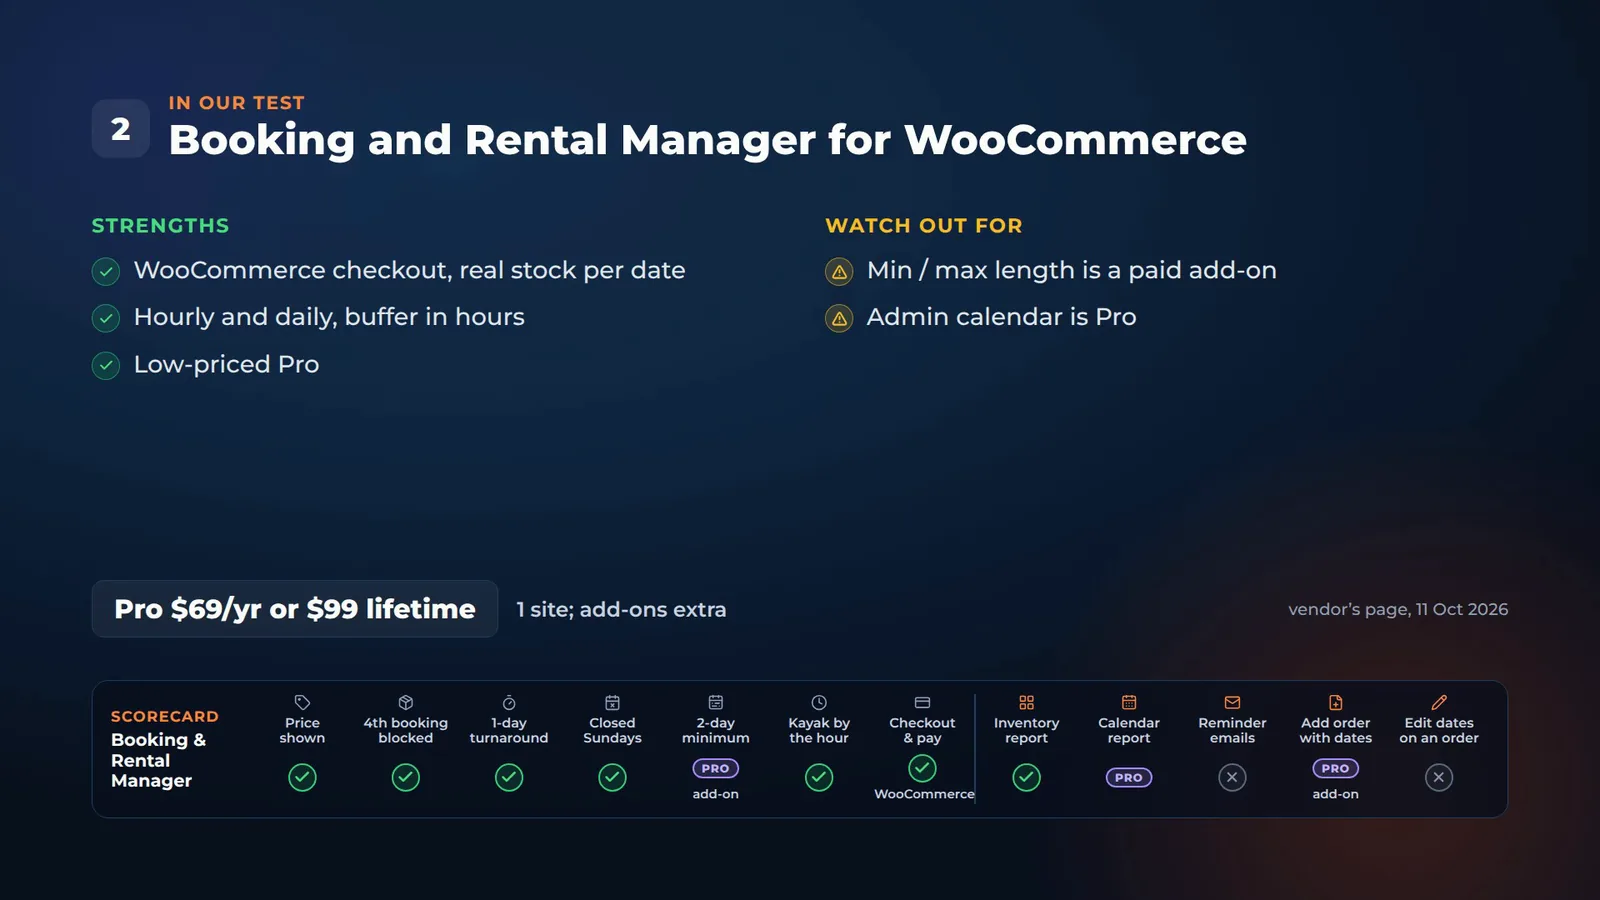Screen dimensions: 1600x900
Task: Click the Price shown tag icon
Action: tap(302, 703)
